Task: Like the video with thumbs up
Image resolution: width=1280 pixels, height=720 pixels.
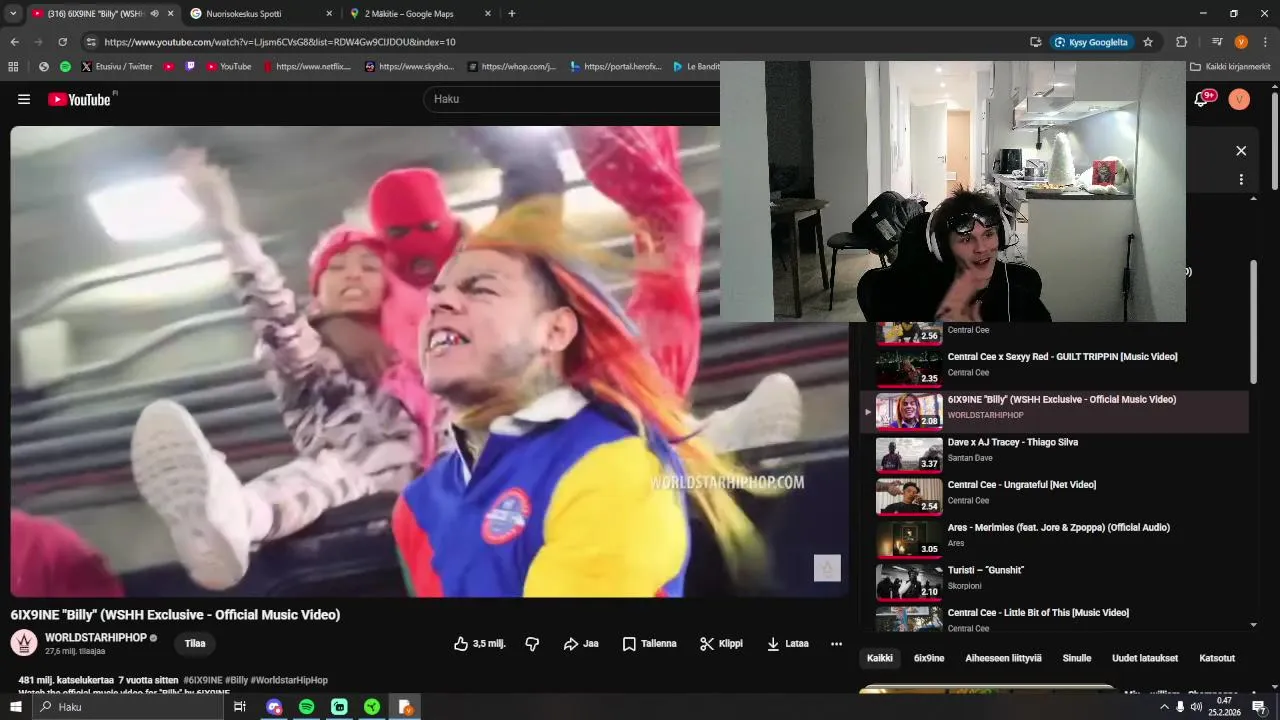Action: 479,644
